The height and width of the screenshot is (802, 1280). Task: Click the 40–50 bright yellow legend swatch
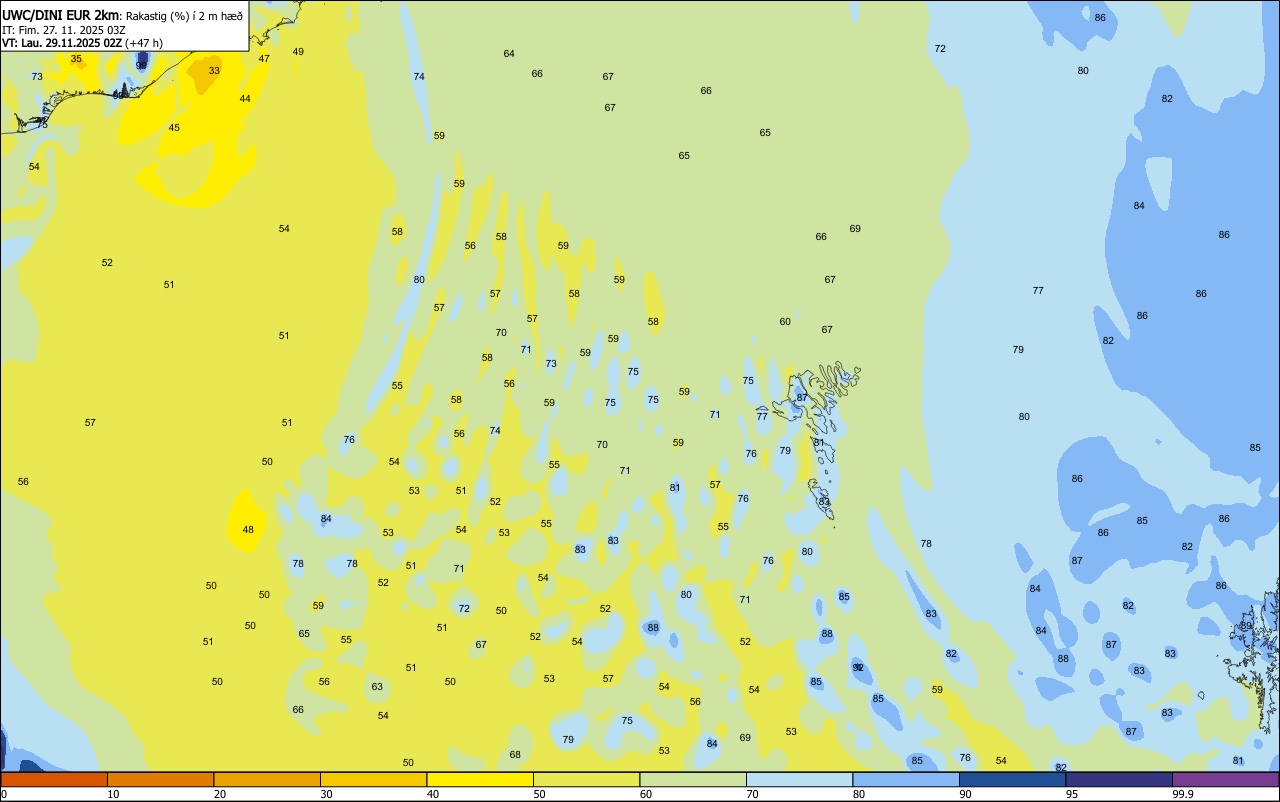pos(480,779)
